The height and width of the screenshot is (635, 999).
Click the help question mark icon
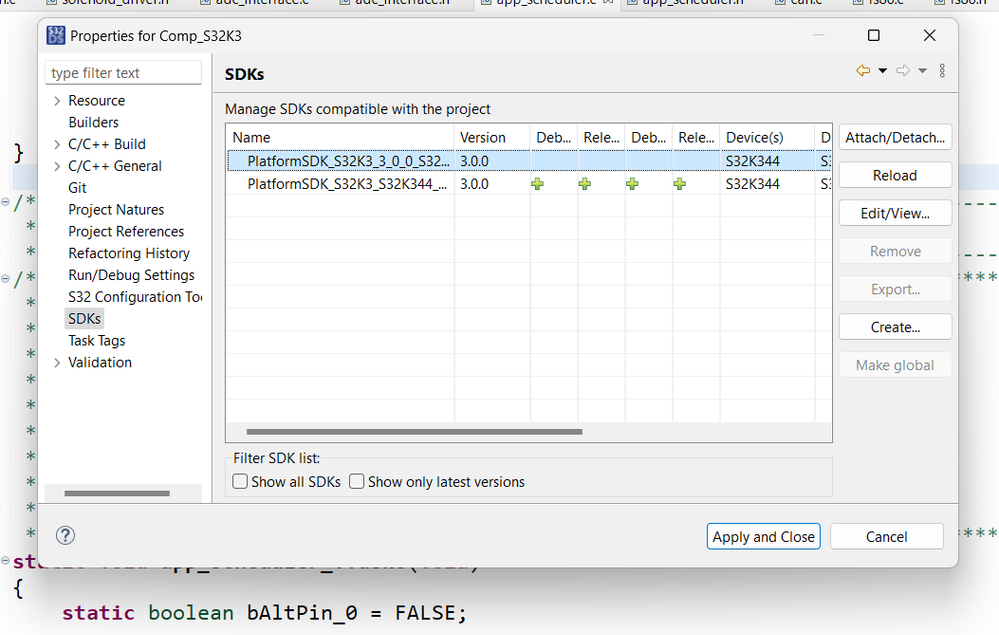point(65,536)
